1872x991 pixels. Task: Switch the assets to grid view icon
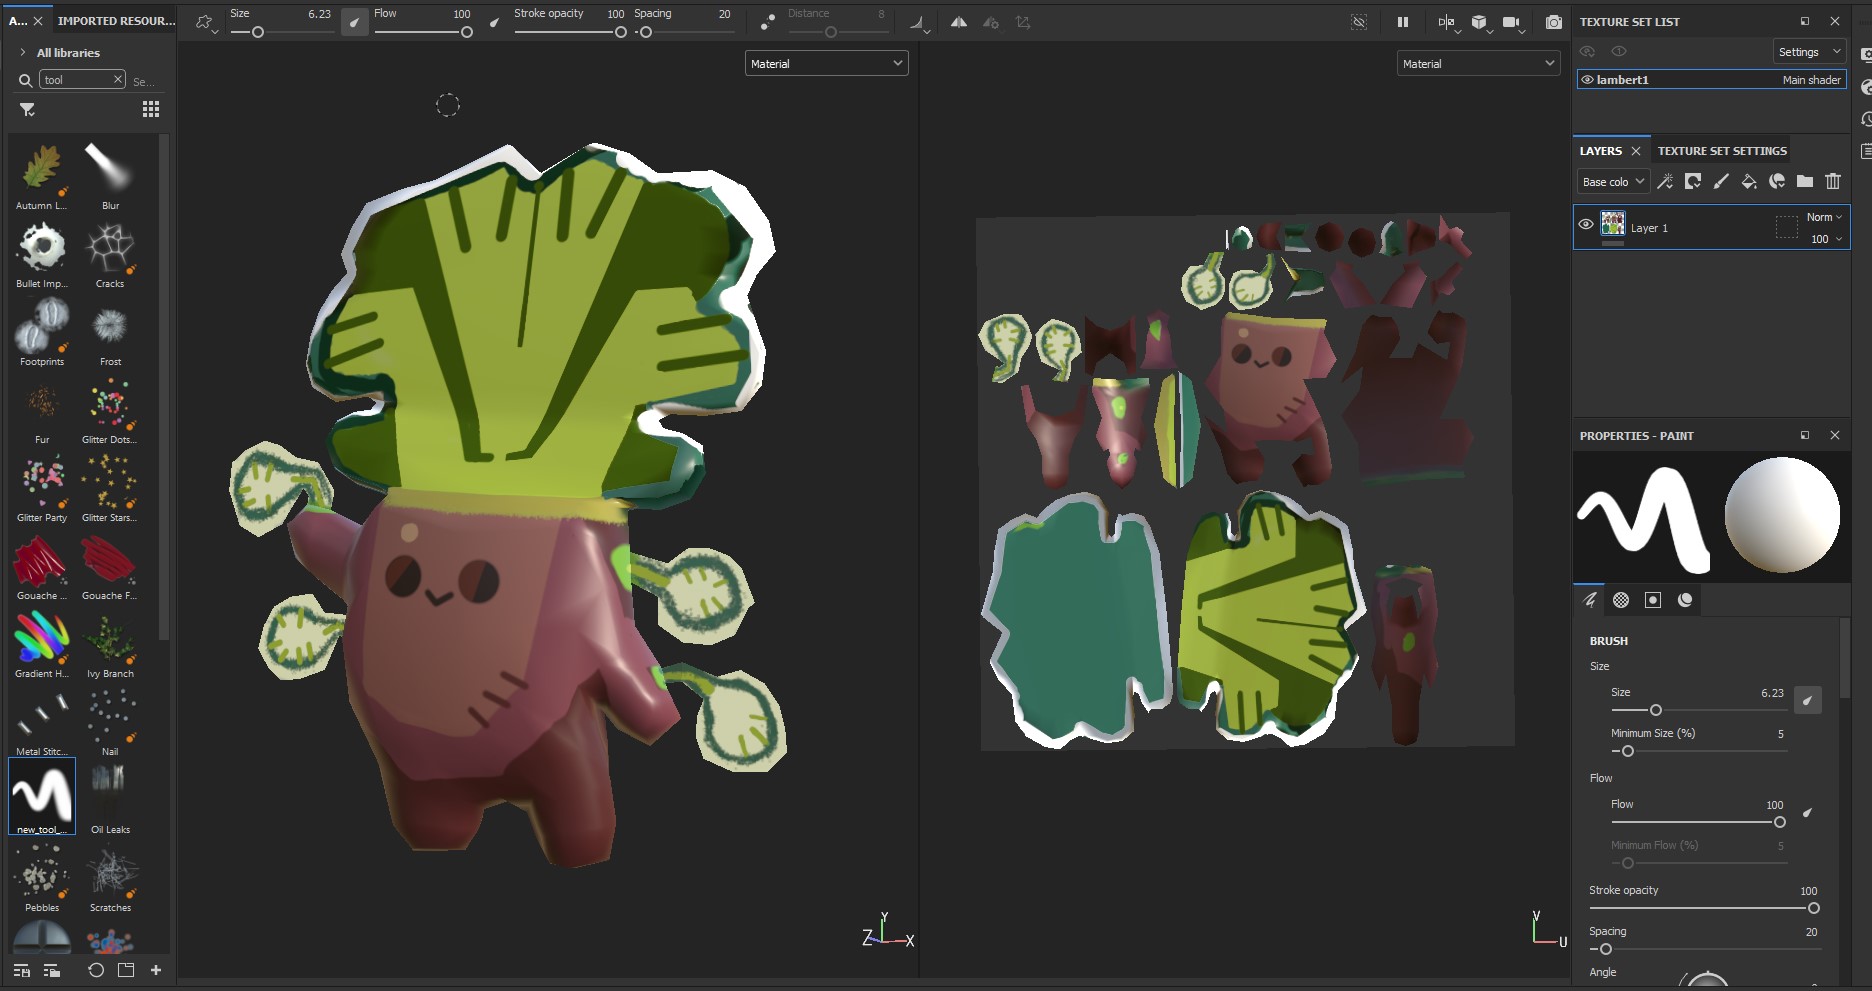(x=151, y=109)
